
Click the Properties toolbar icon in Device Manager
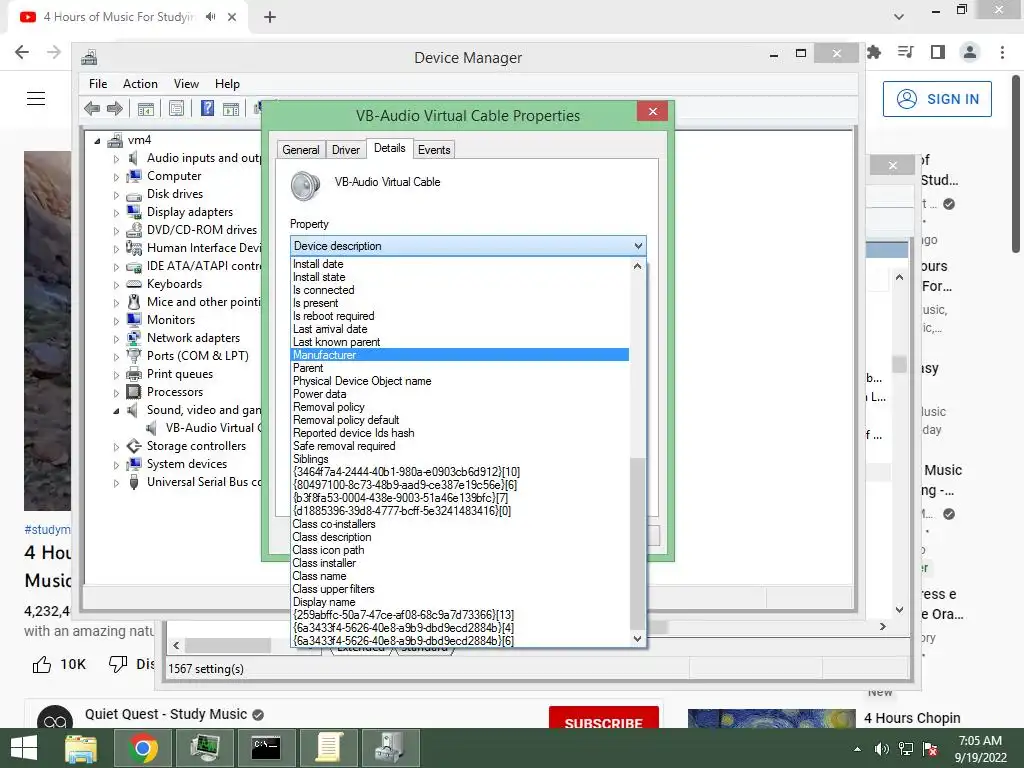click(x=176, y=108)
